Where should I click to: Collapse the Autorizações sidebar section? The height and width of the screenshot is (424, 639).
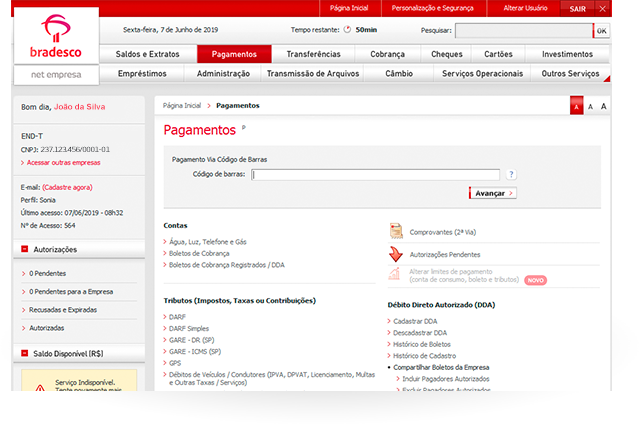point(23,250)
